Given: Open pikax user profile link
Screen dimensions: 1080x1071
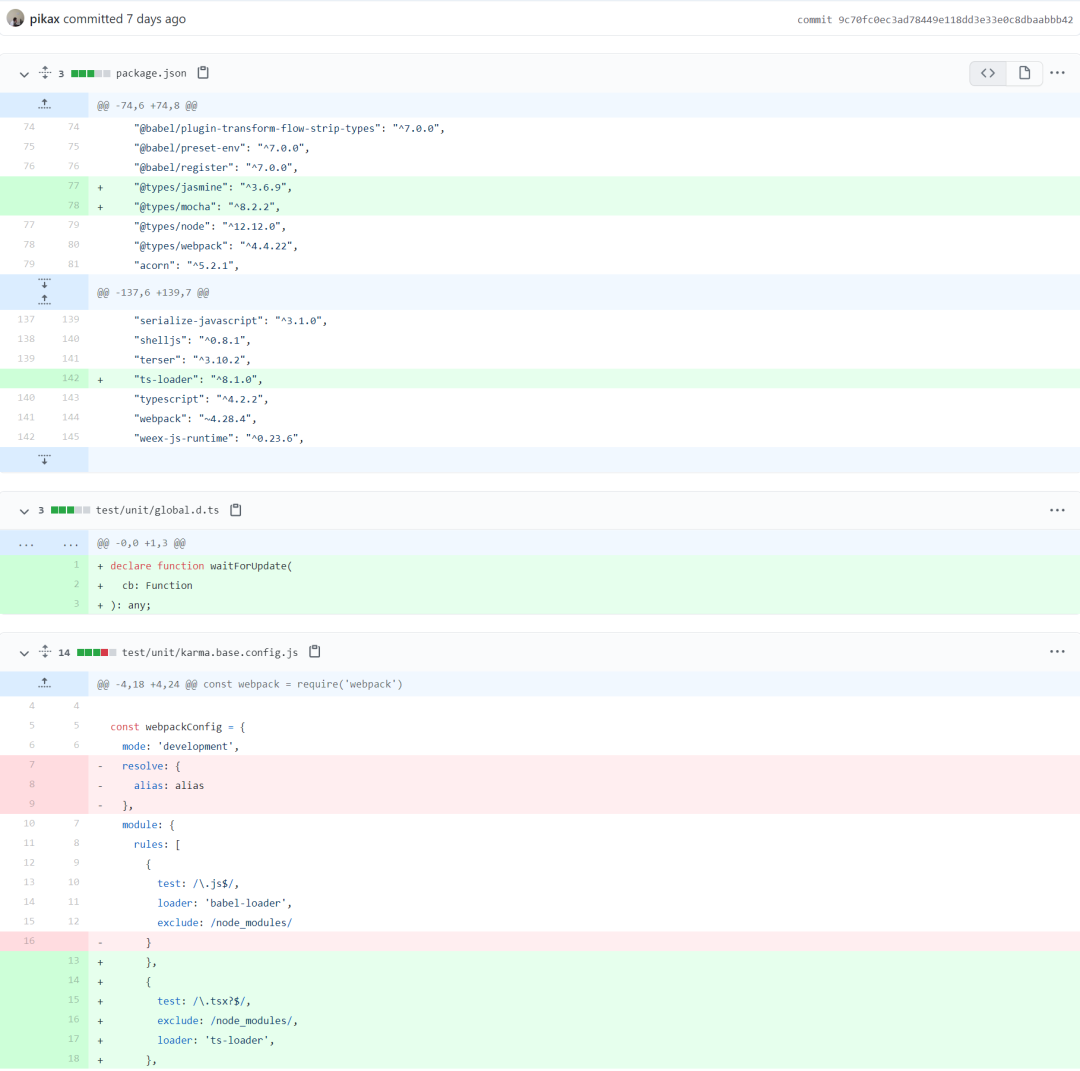Looking at the screenshot, I should [44, 19].
